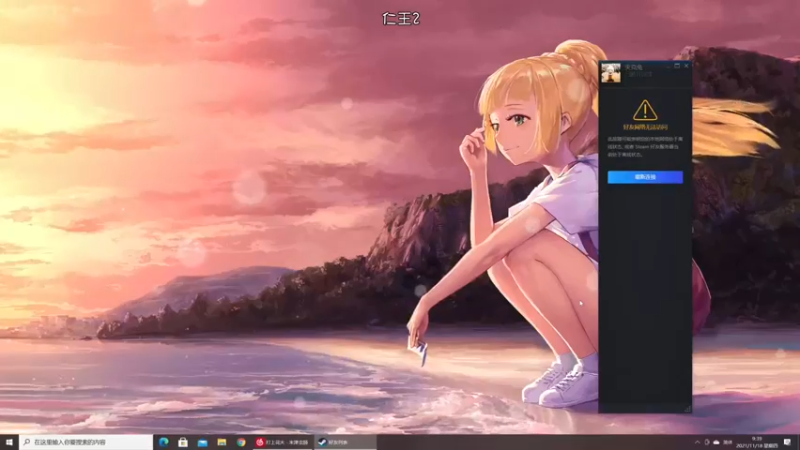The height and width of the screenshot is (450, 800).
Task: Maximize the Steam friends list window
Action: [x=677, y=66]
